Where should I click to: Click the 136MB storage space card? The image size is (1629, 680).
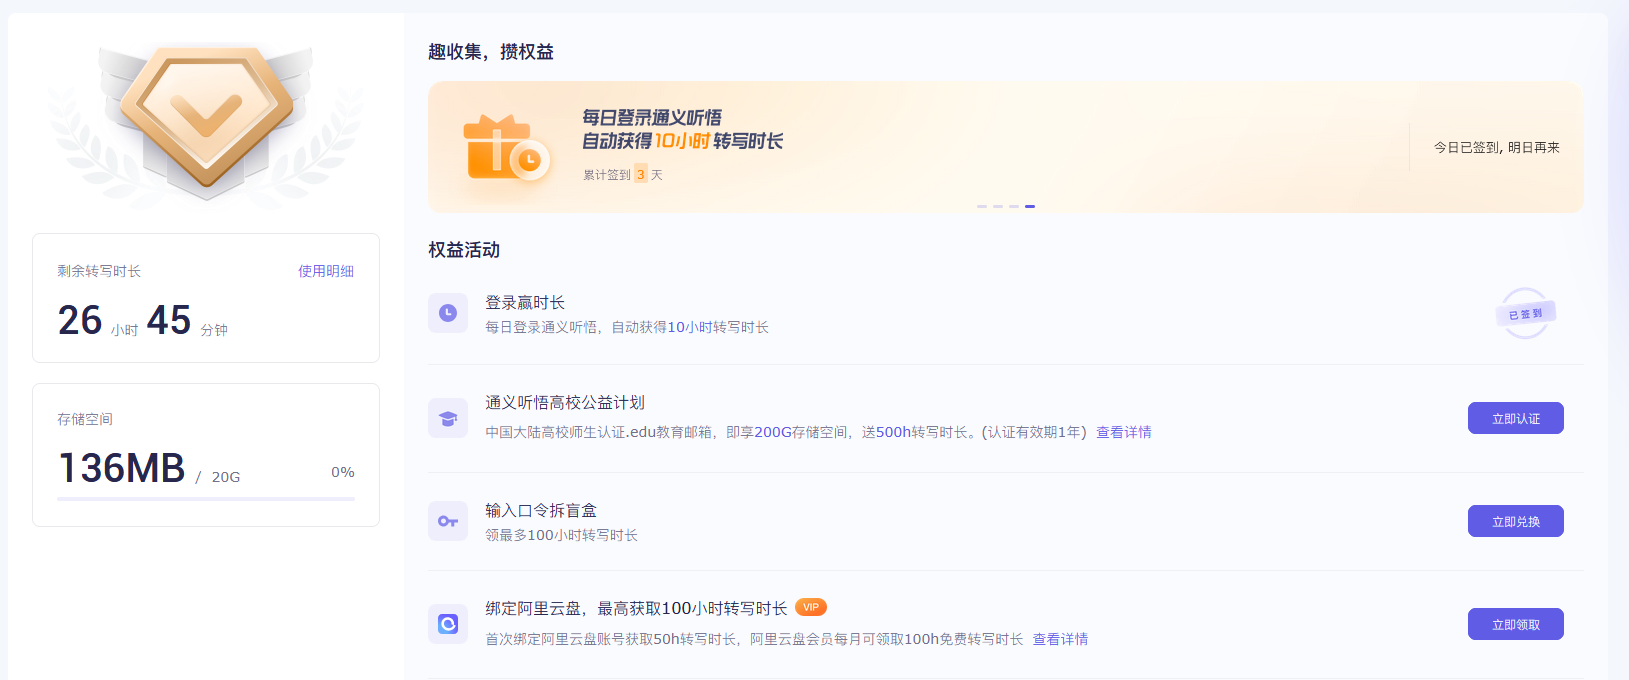pos(206,454)
